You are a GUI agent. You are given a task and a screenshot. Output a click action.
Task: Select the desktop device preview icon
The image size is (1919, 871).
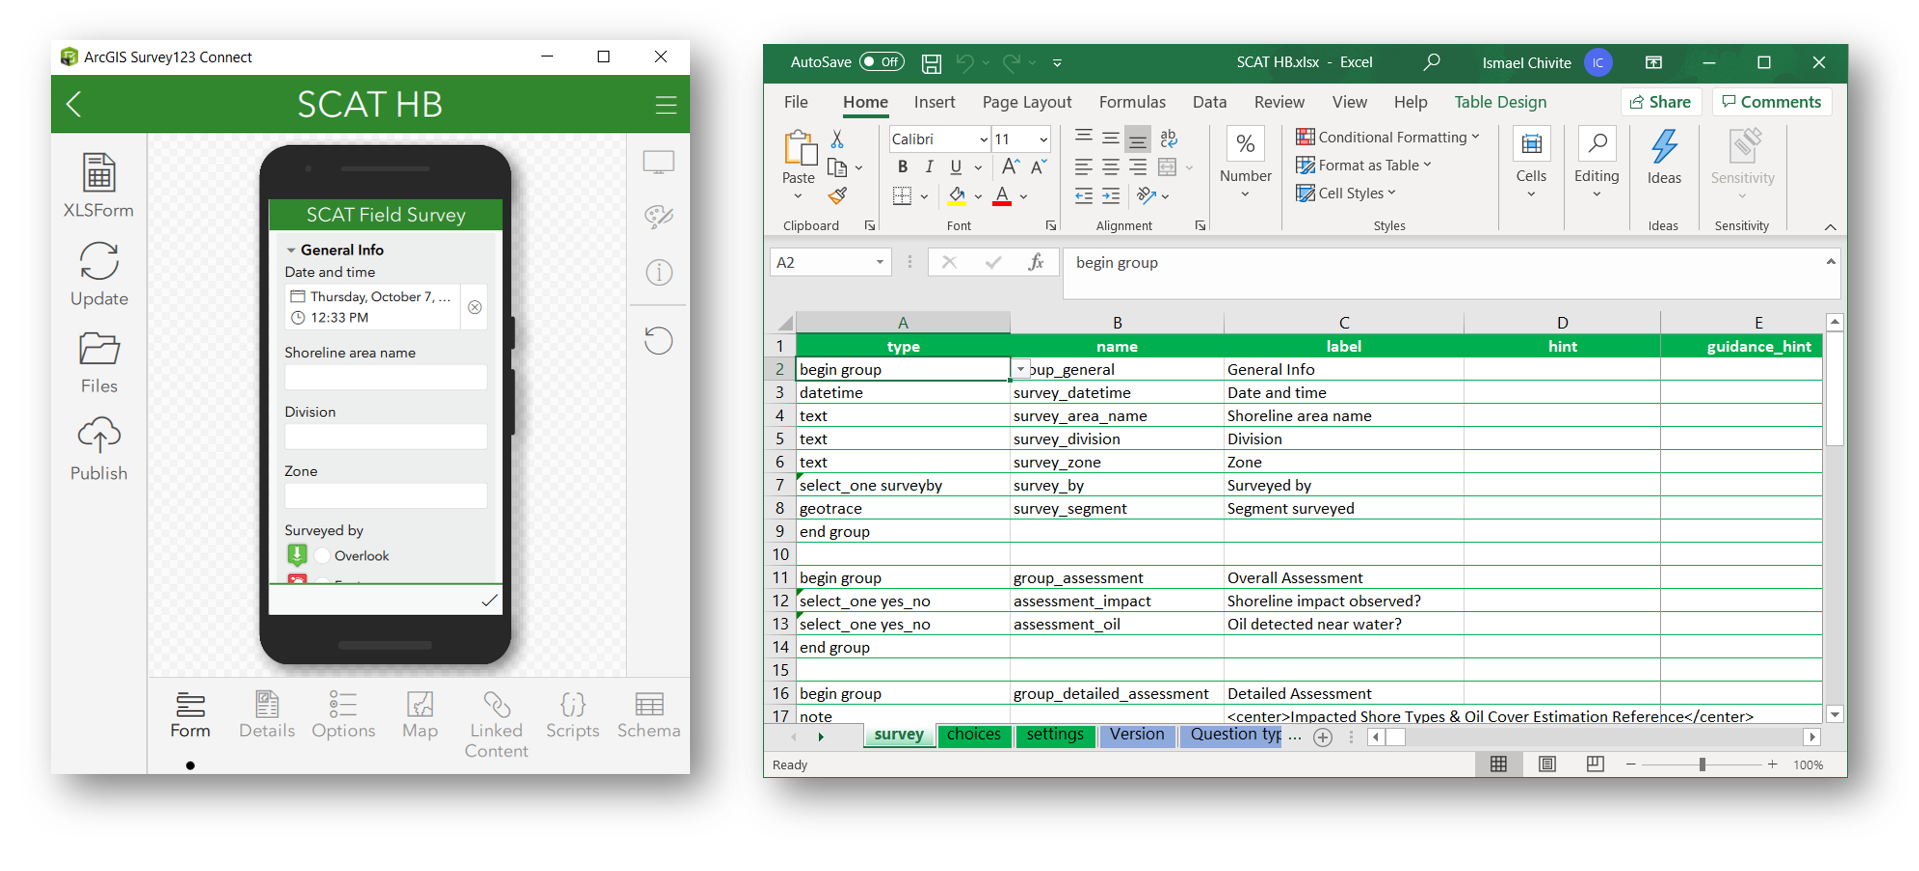tap(658, 162)
